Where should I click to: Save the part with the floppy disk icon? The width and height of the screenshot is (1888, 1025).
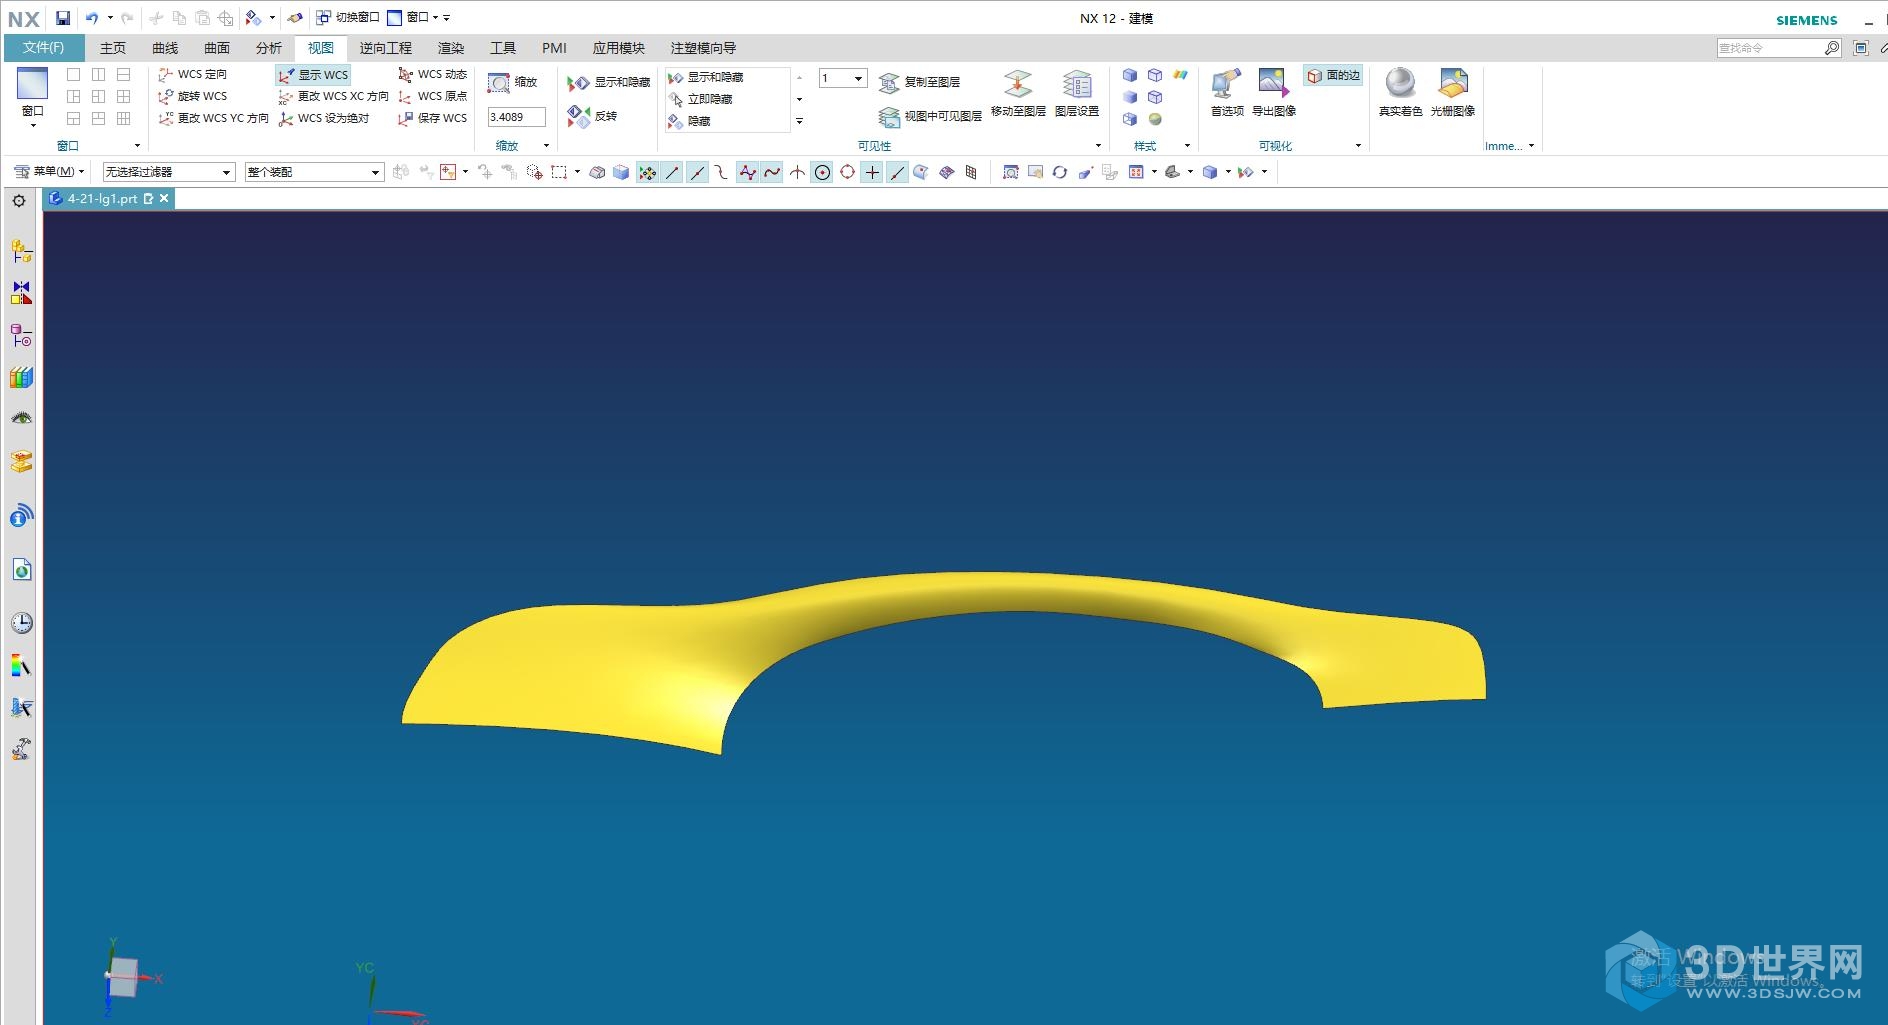tap(63, 18)
